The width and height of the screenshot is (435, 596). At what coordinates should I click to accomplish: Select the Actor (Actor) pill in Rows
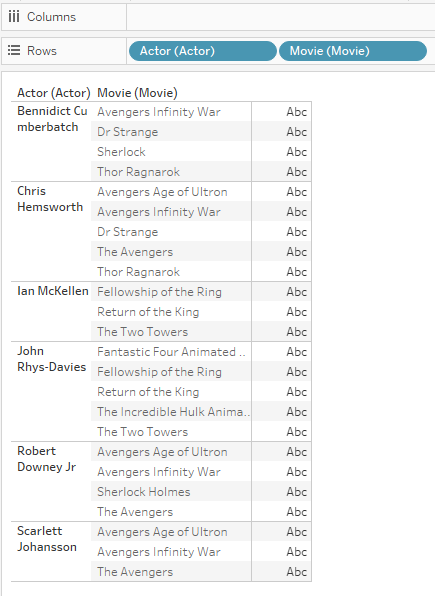coord(203,51)
